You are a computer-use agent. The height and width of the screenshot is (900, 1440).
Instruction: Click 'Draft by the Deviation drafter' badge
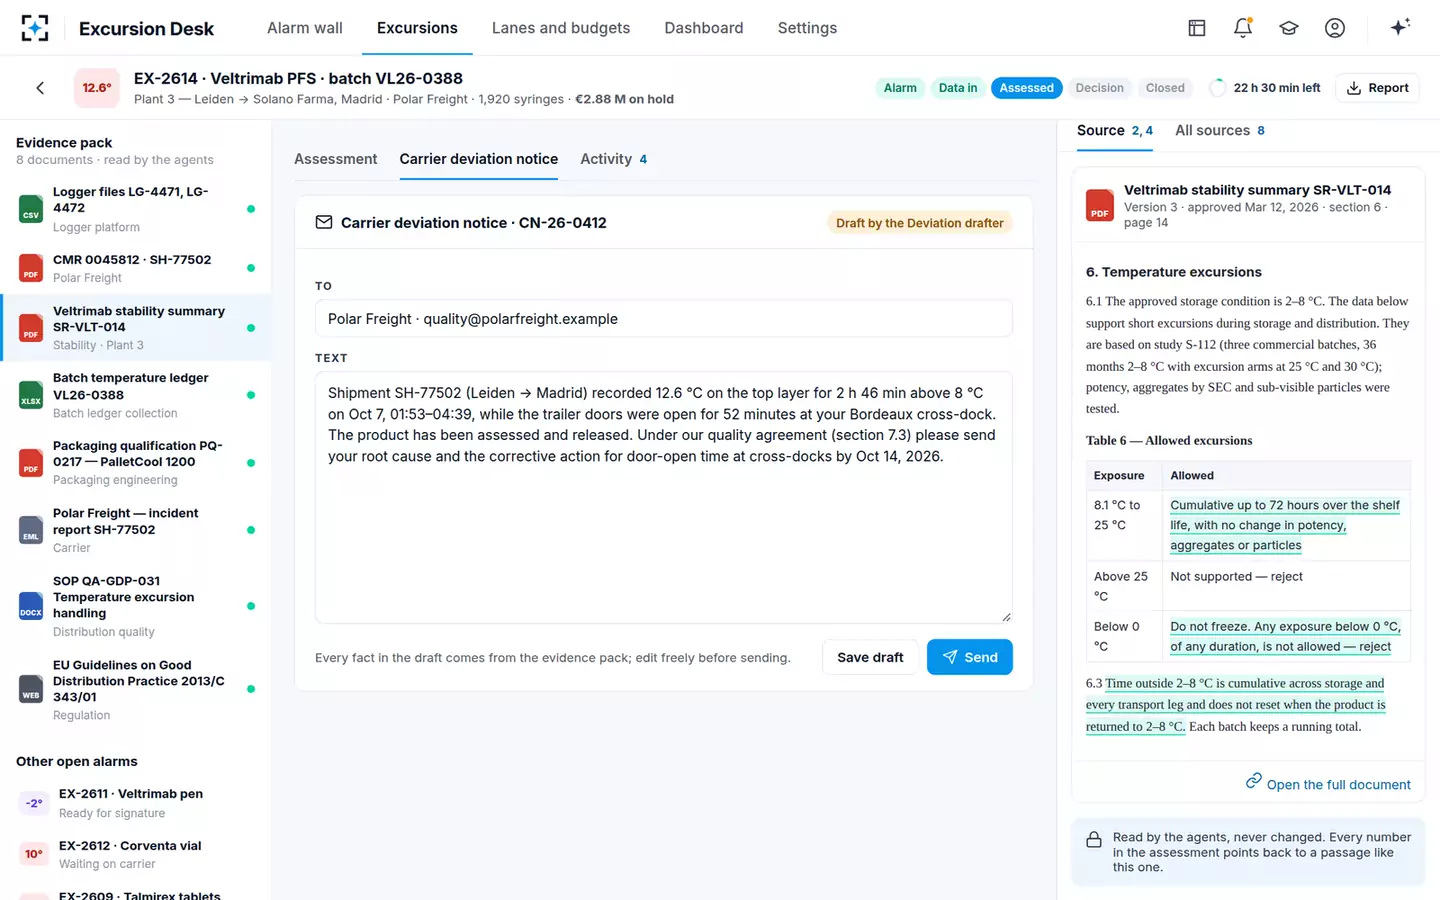920,223
